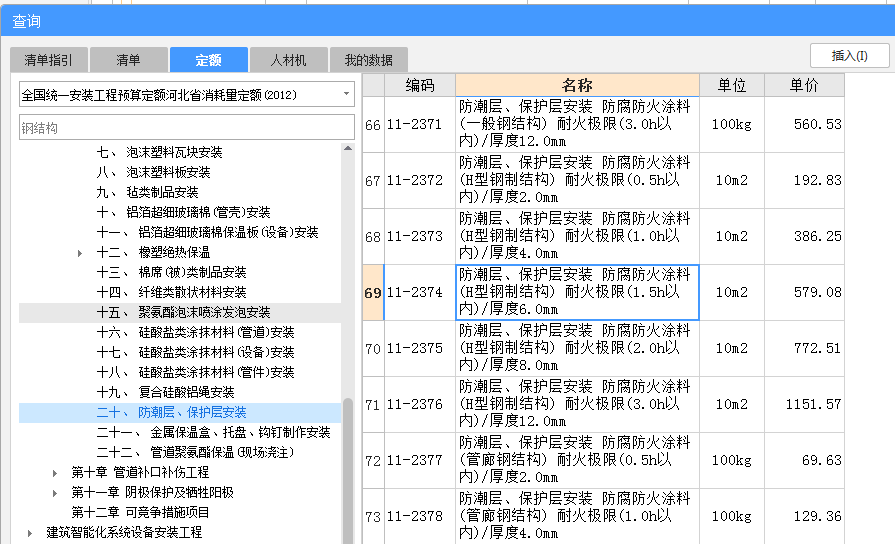Click name cell H型钢制结构 耐火极限2.0h 厚度8.0mm

tap(577, 348)
